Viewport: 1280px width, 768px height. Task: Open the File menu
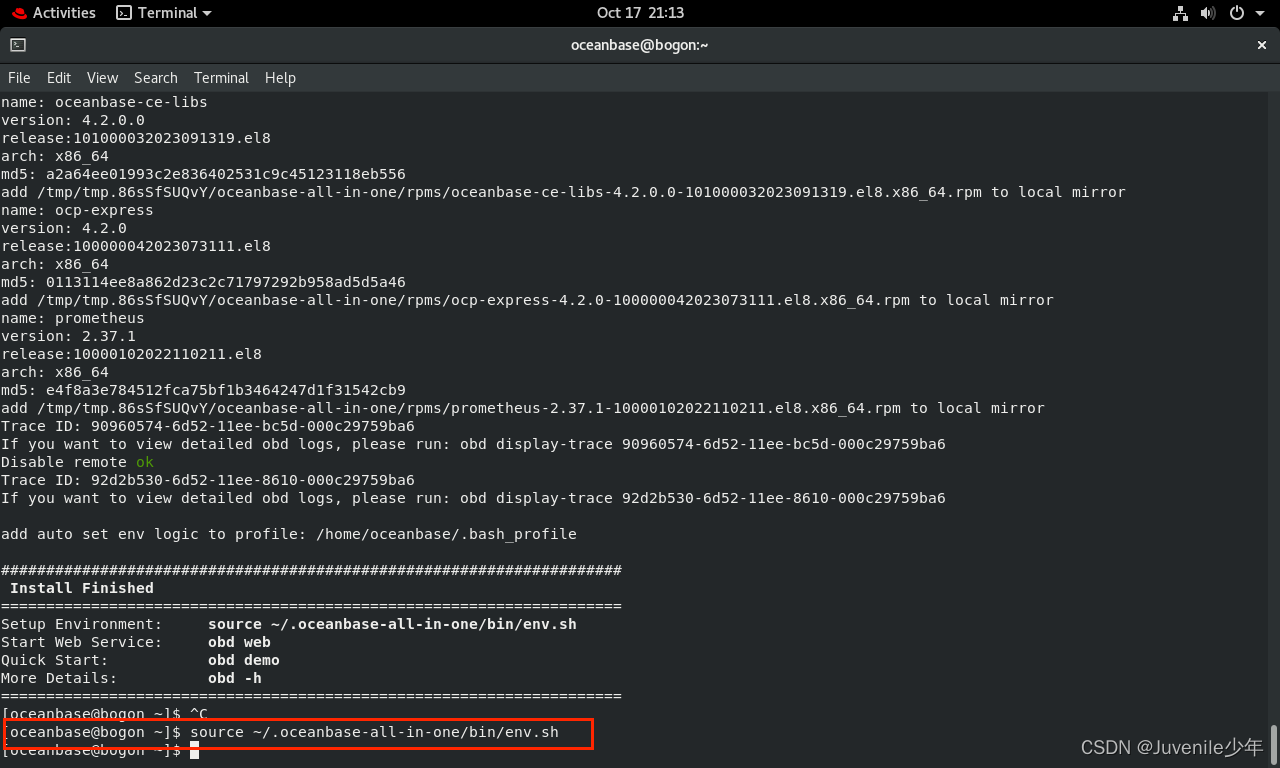tap(19, 78)
